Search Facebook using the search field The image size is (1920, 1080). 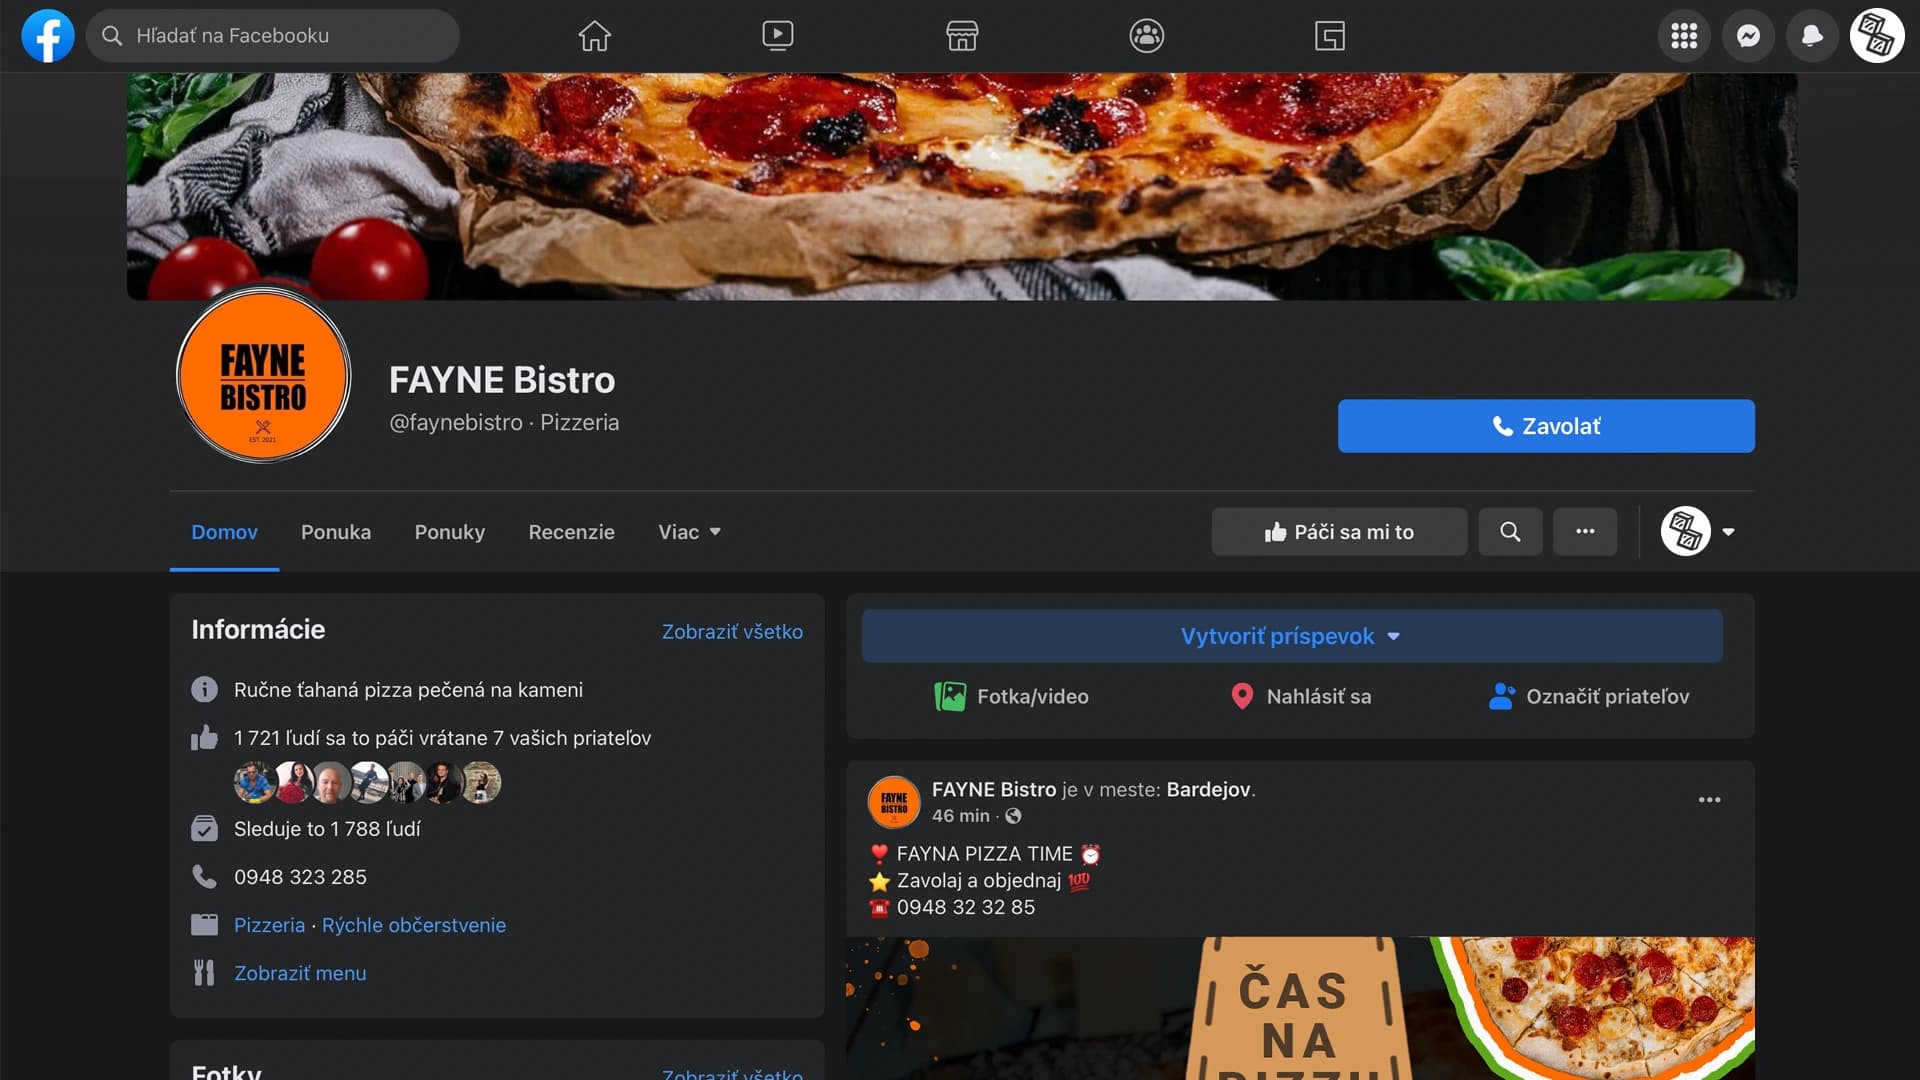272,36
